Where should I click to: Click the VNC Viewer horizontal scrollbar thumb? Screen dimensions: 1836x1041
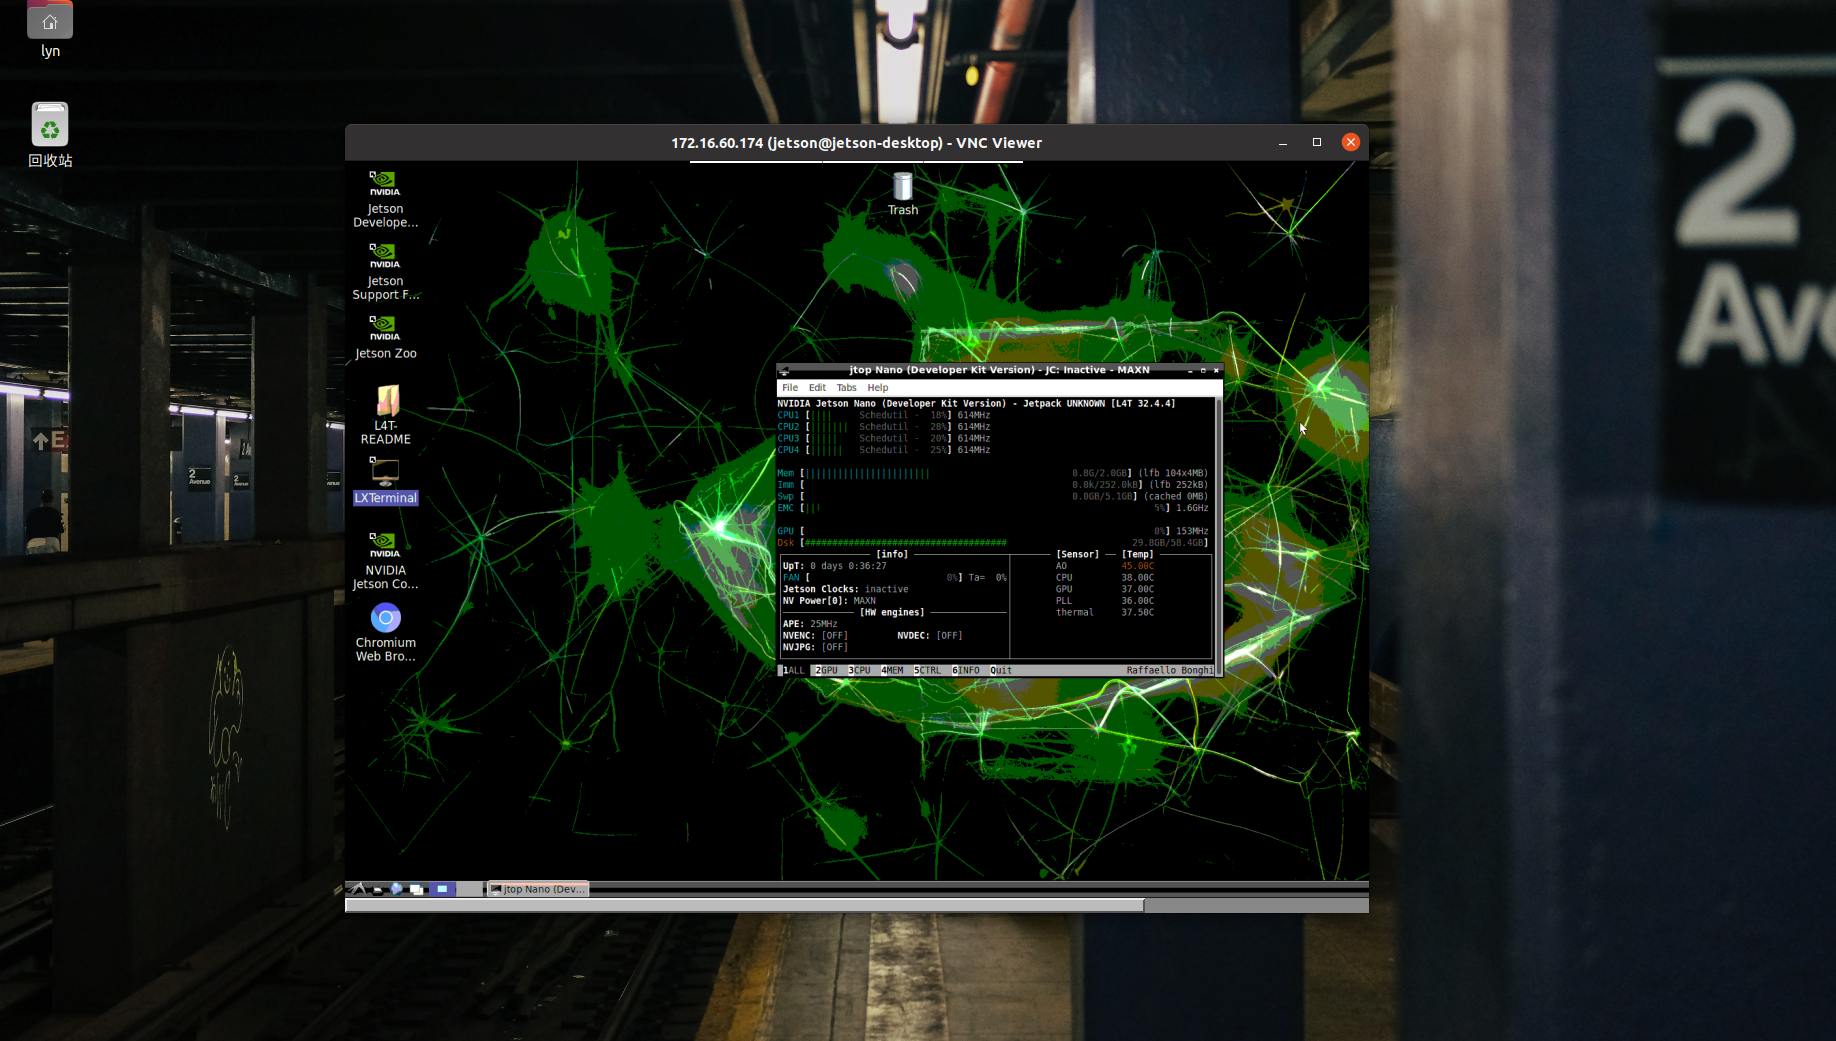pyautogui.click(x=744, y=905)
